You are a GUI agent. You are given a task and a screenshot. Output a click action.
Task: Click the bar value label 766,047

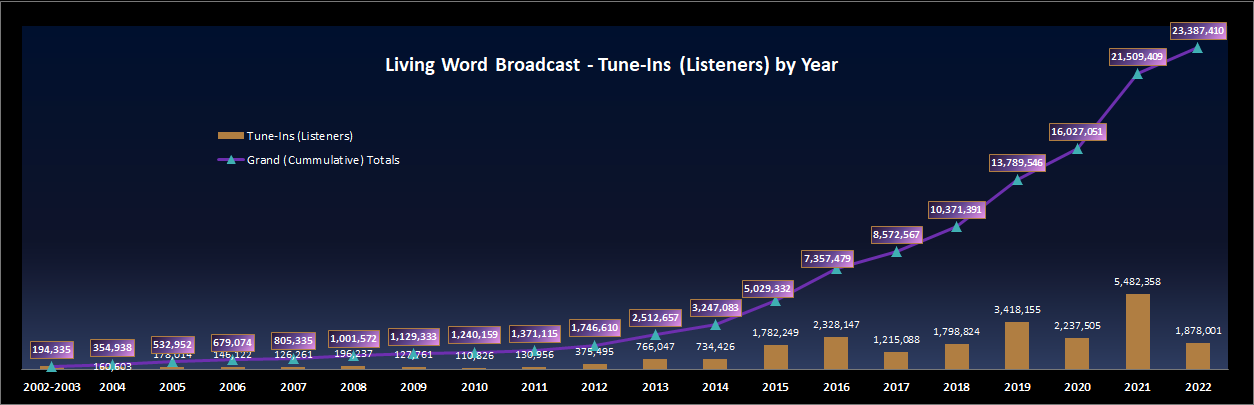pos(656,346)
